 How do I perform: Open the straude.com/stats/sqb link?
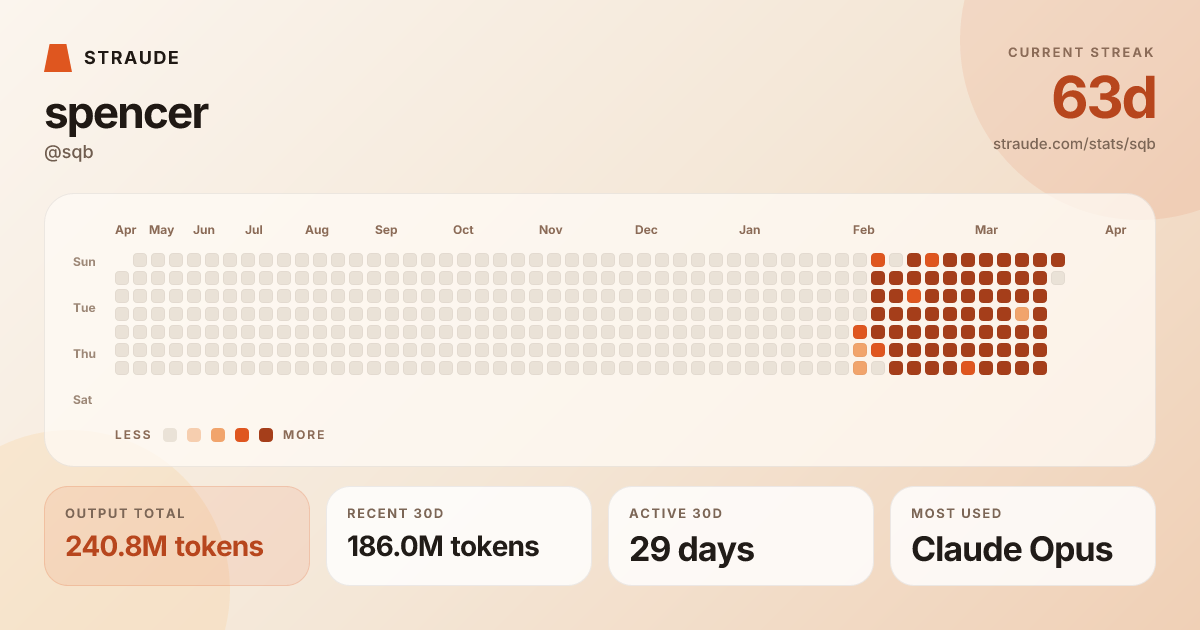[x=1074, y=143]
